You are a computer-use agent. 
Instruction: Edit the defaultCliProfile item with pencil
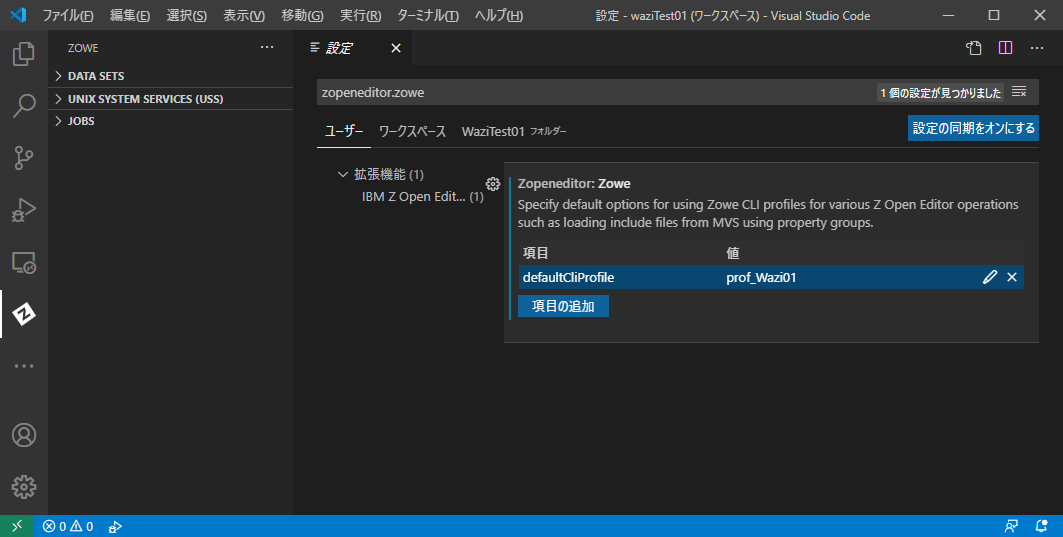990,277
